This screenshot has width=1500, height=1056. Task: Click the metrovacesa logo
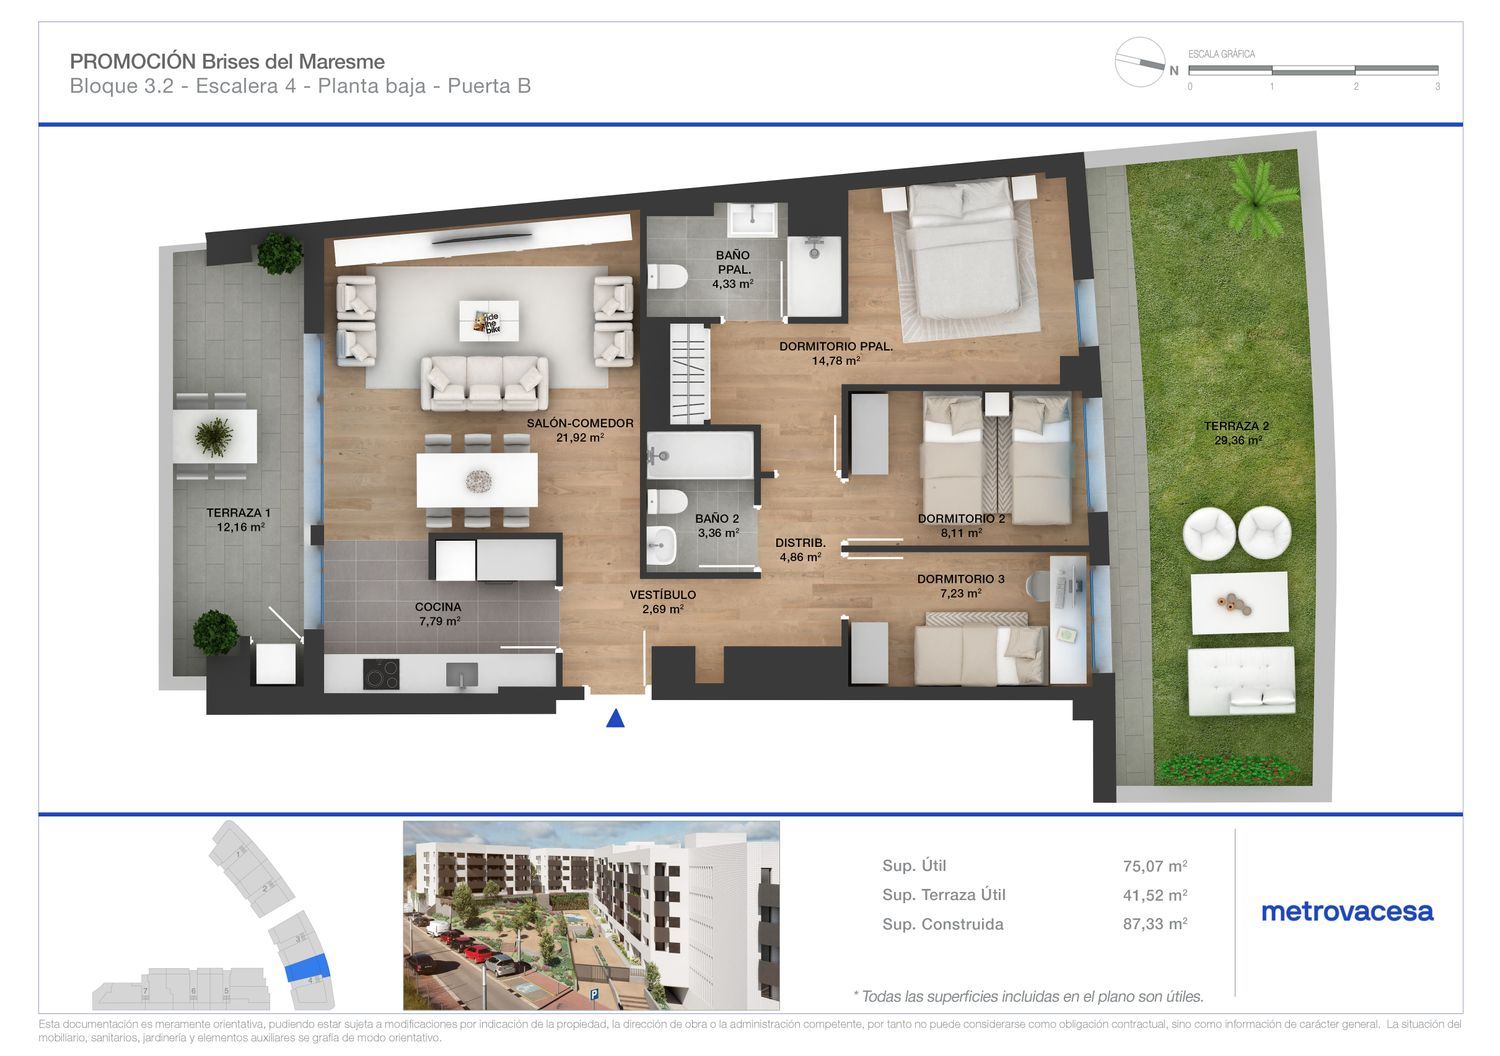(x=1347, y=911)
